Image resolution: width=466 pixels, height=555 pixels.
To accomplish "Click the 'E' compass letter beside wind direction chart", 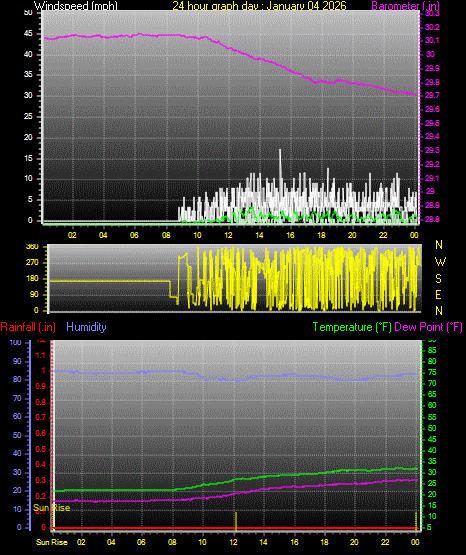I will point(438,294).
